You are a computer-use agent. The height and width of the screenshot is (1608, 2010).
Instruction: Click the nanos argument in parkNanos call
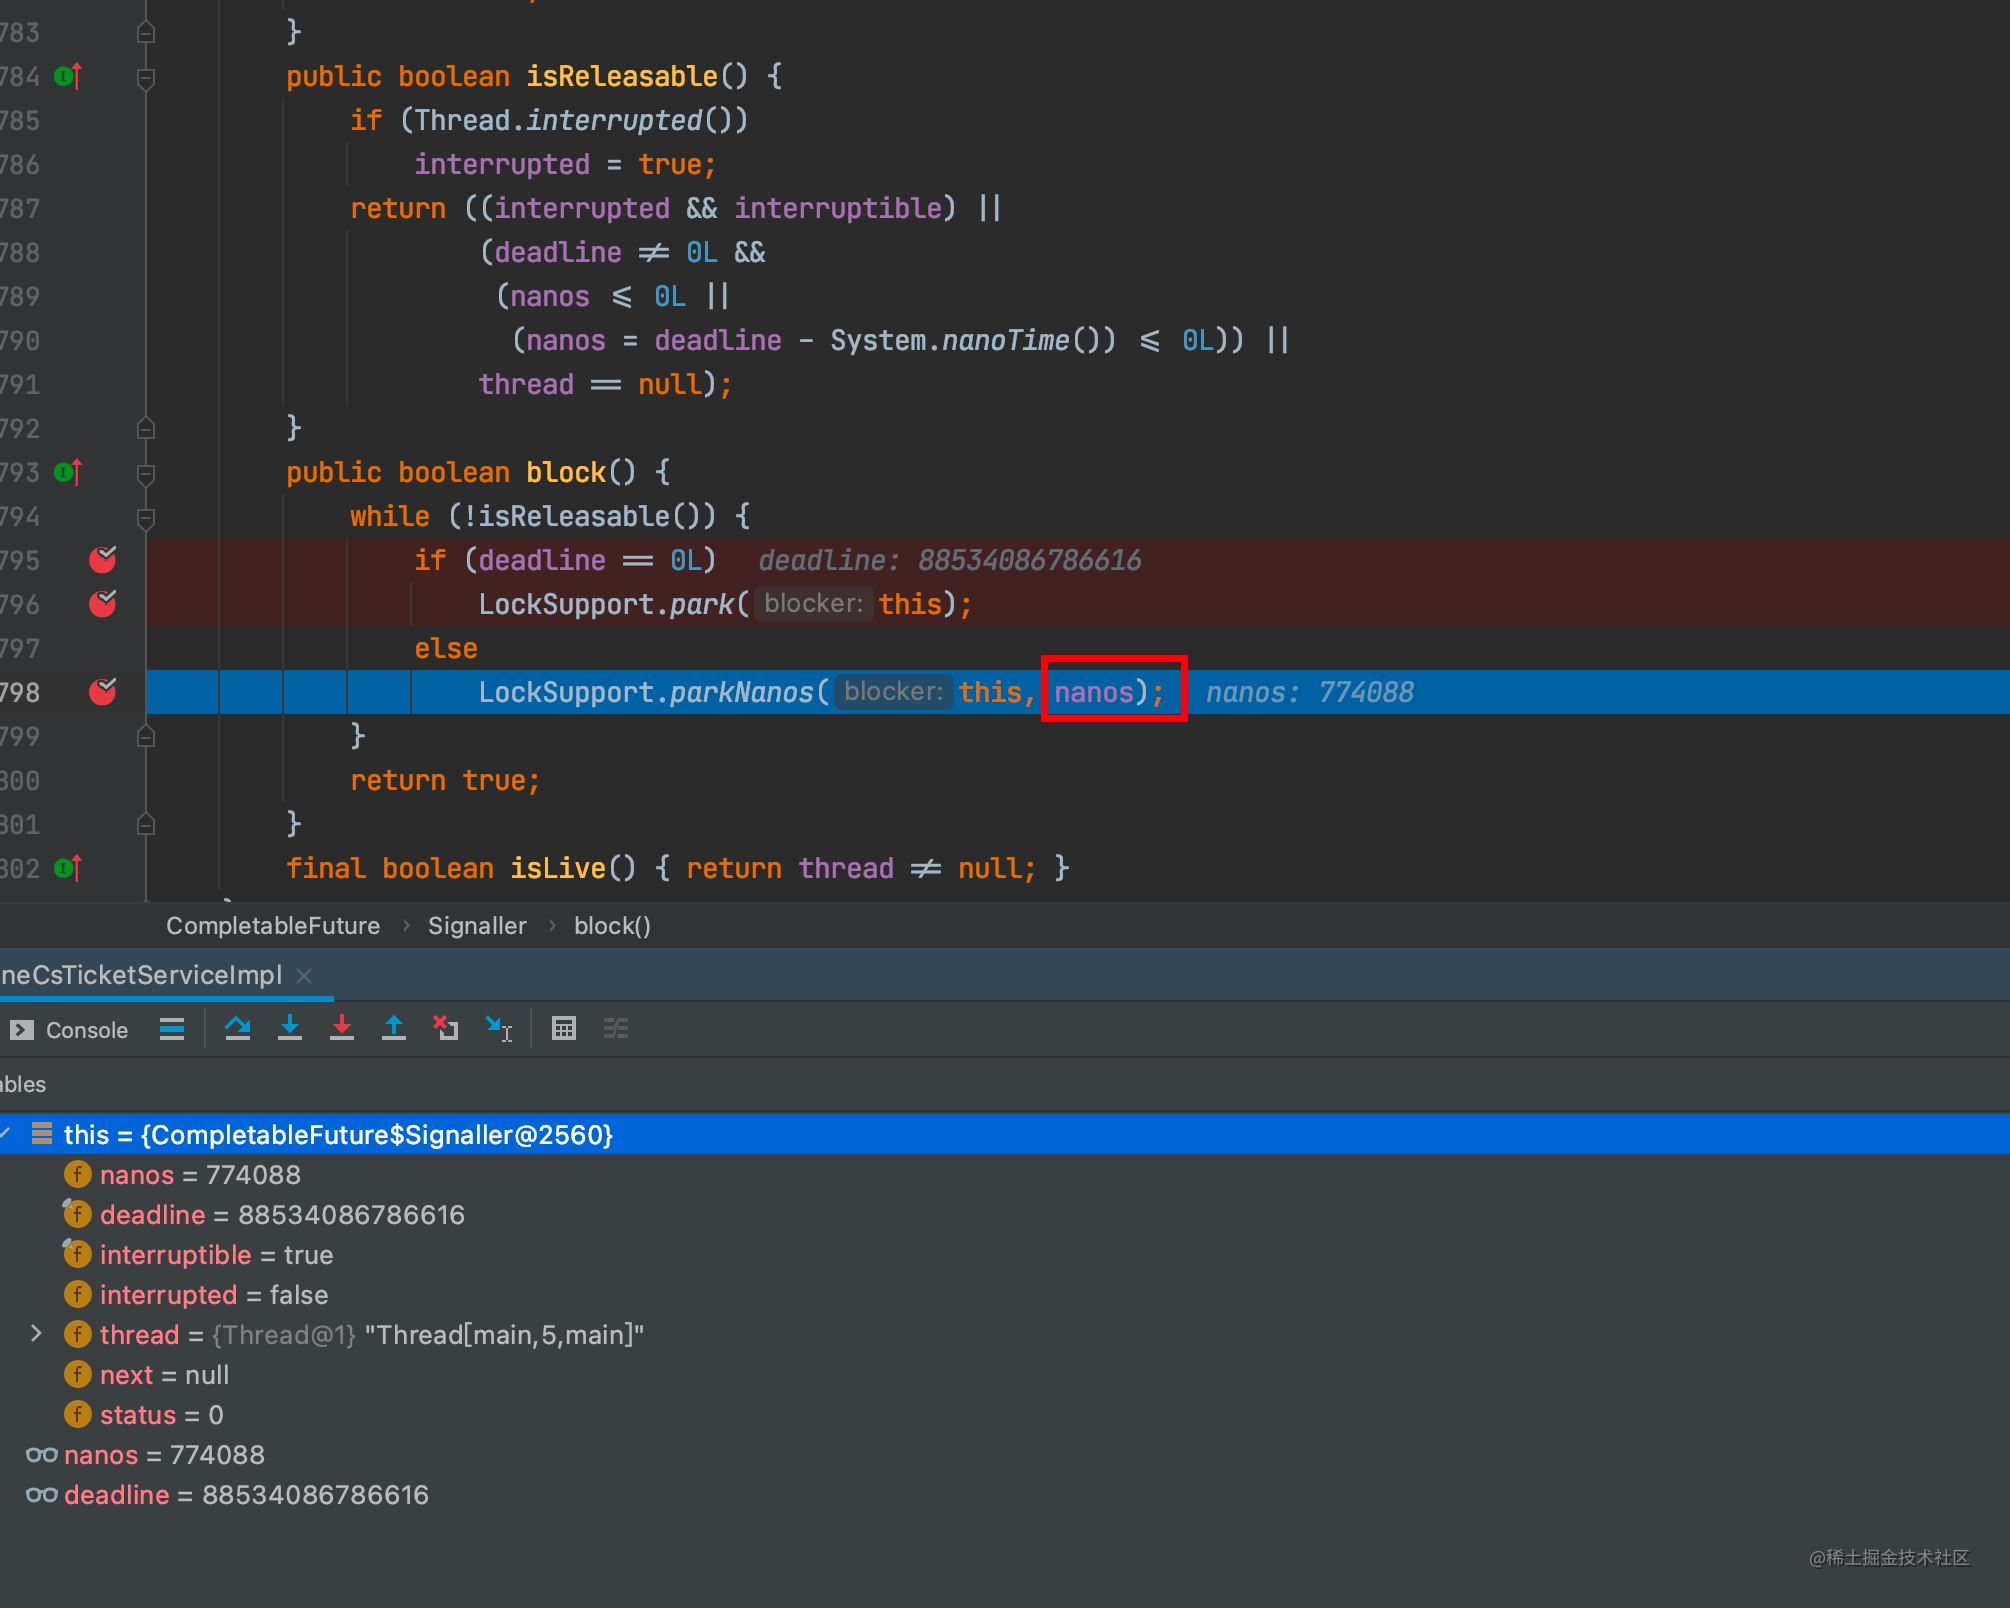pos(1094,692)
